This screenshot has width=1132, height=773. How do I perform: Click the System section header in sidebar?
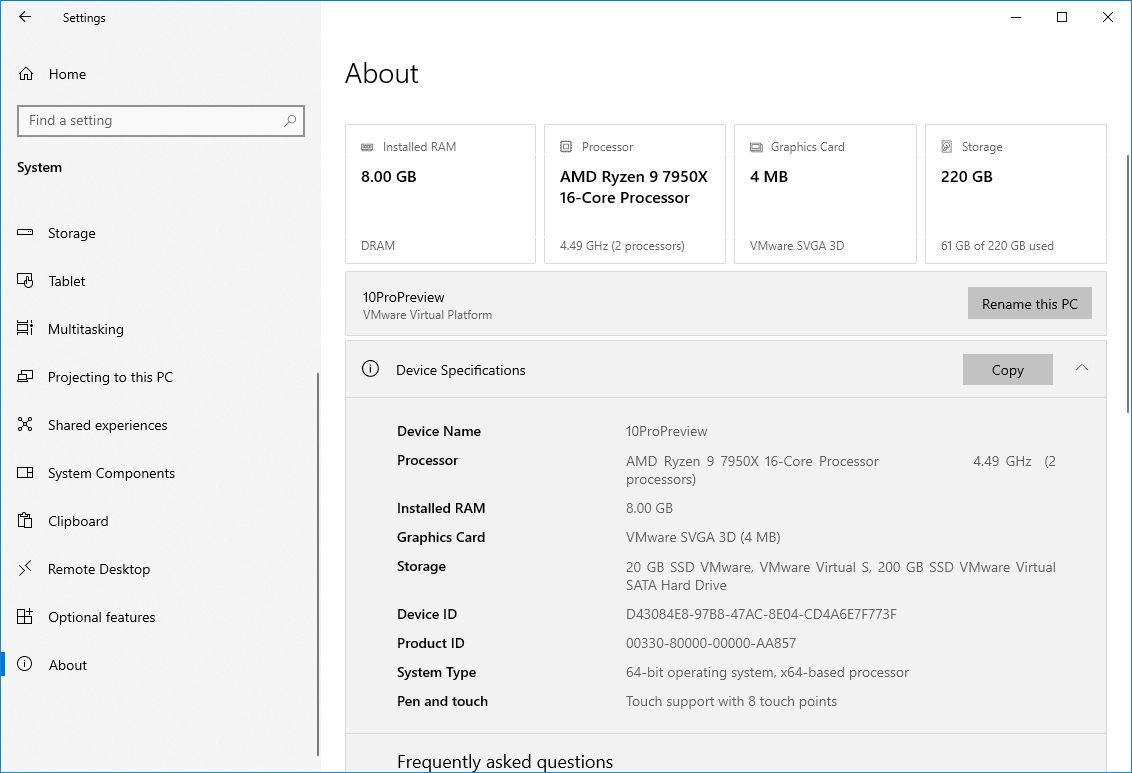40,167
